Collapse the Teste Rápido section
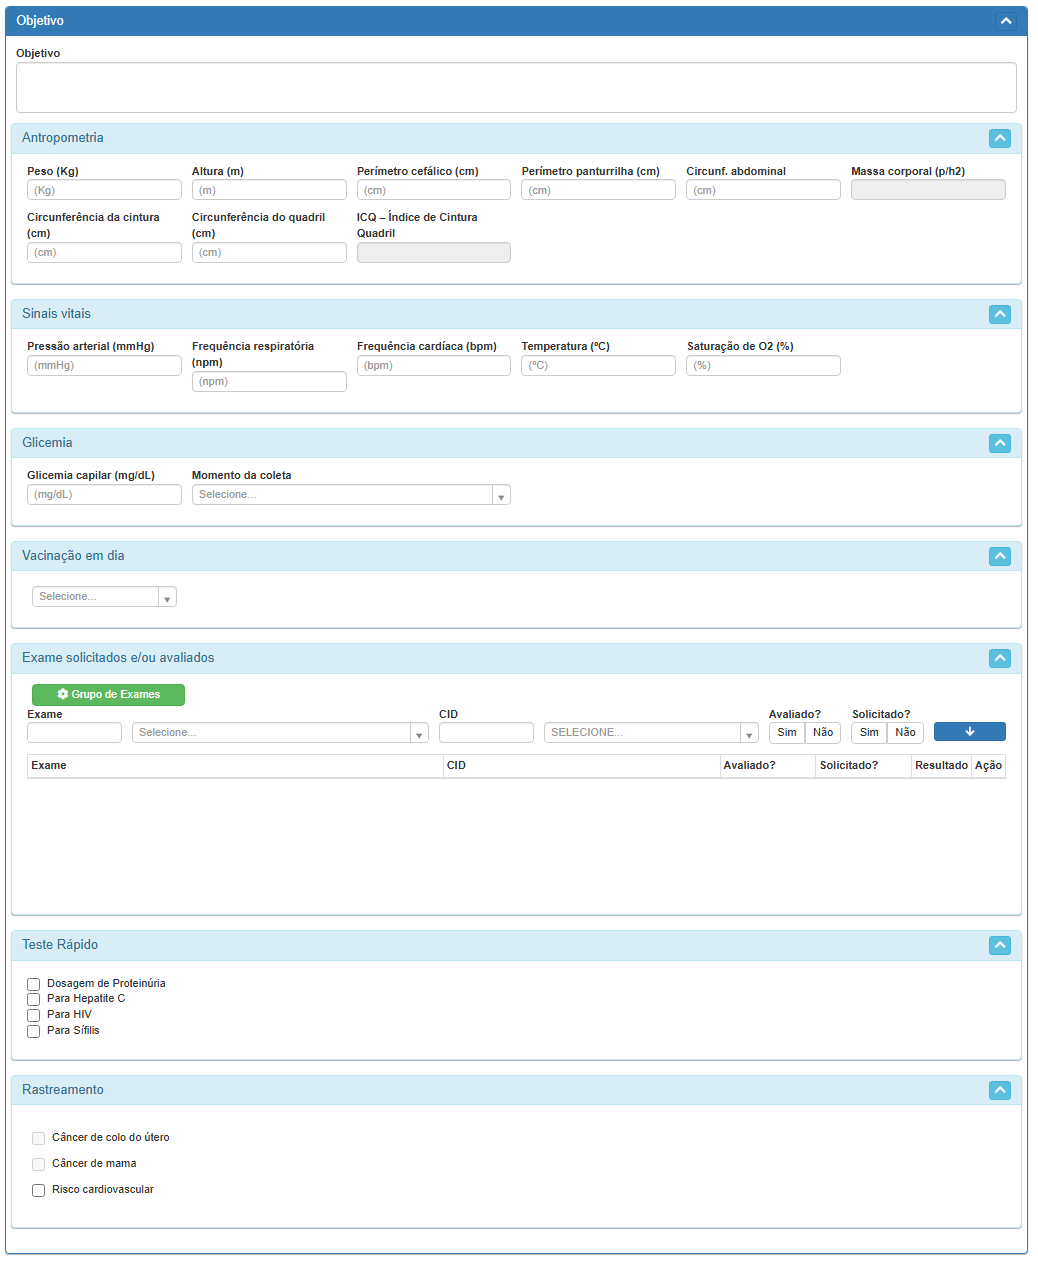The image size is (1038, 1264). [x=999, y=945]
